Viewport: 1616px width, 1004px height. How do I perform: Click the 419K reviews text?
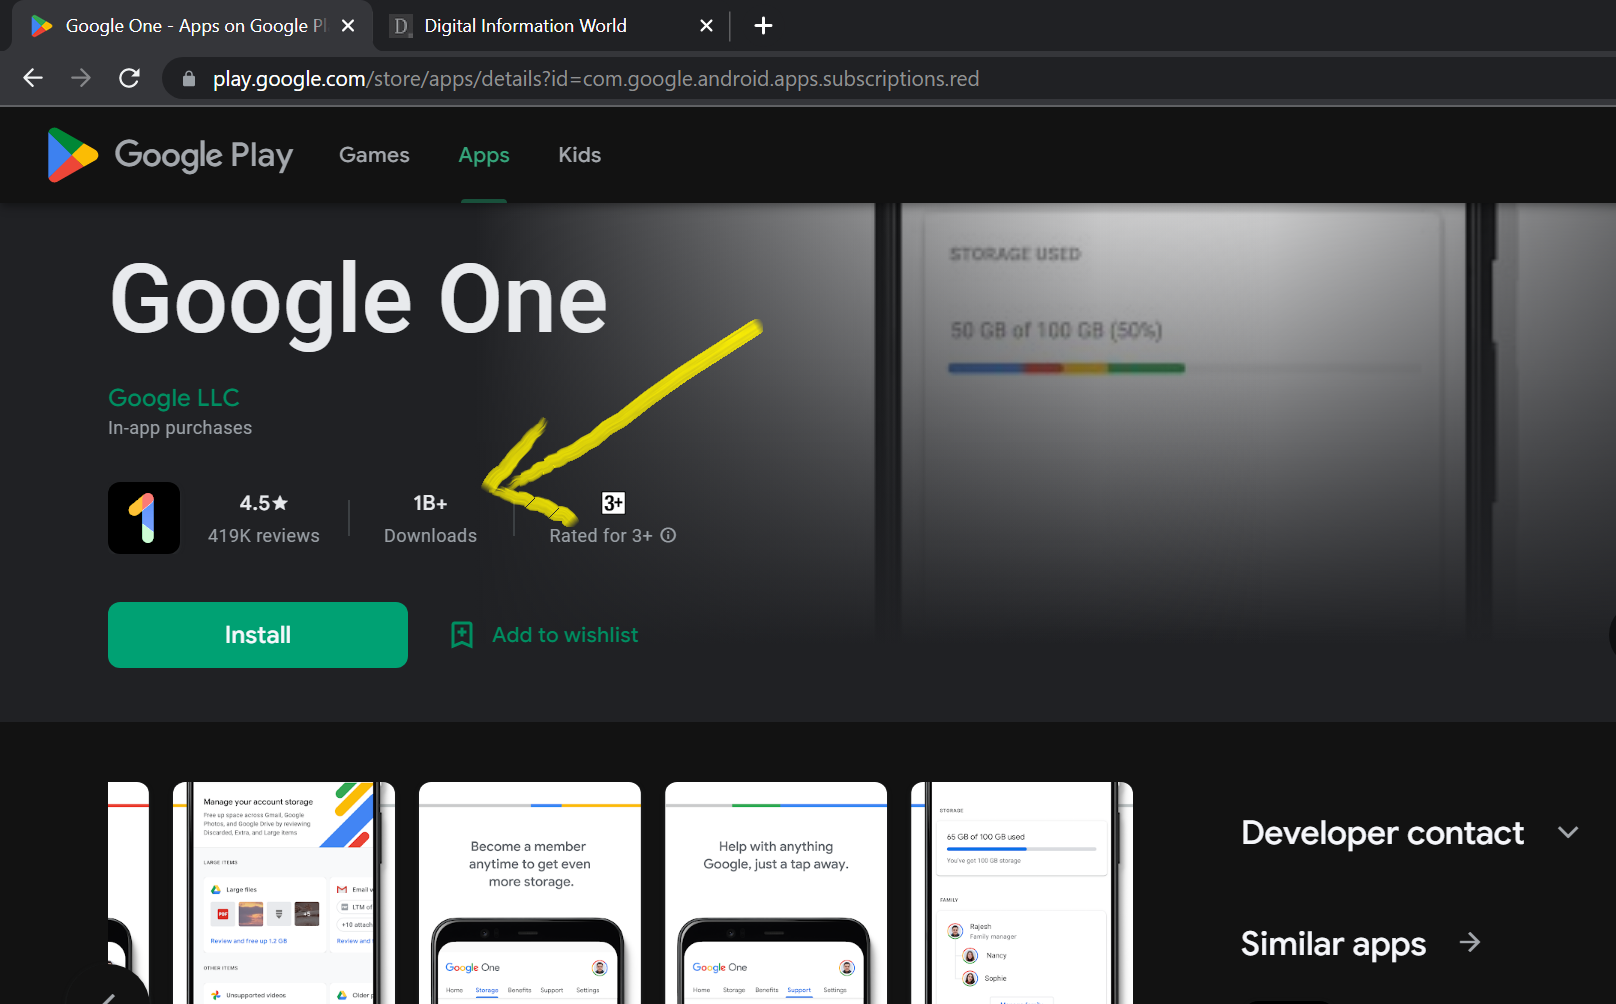coord(264,536)
